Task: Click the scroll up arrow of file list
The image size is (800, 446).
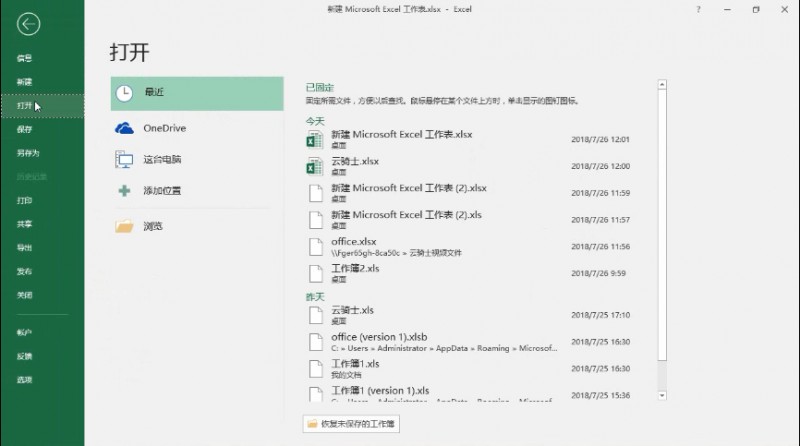Action: pos(662,84)
